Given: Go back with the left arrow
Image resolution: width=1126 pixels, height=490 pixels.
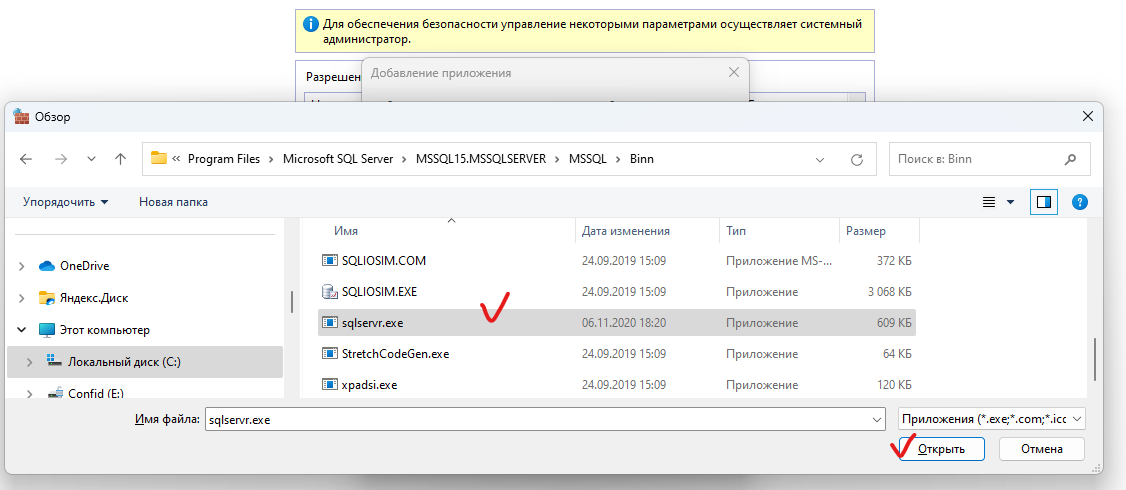Looking at the screenshot, I should click(x=26, y=160).
